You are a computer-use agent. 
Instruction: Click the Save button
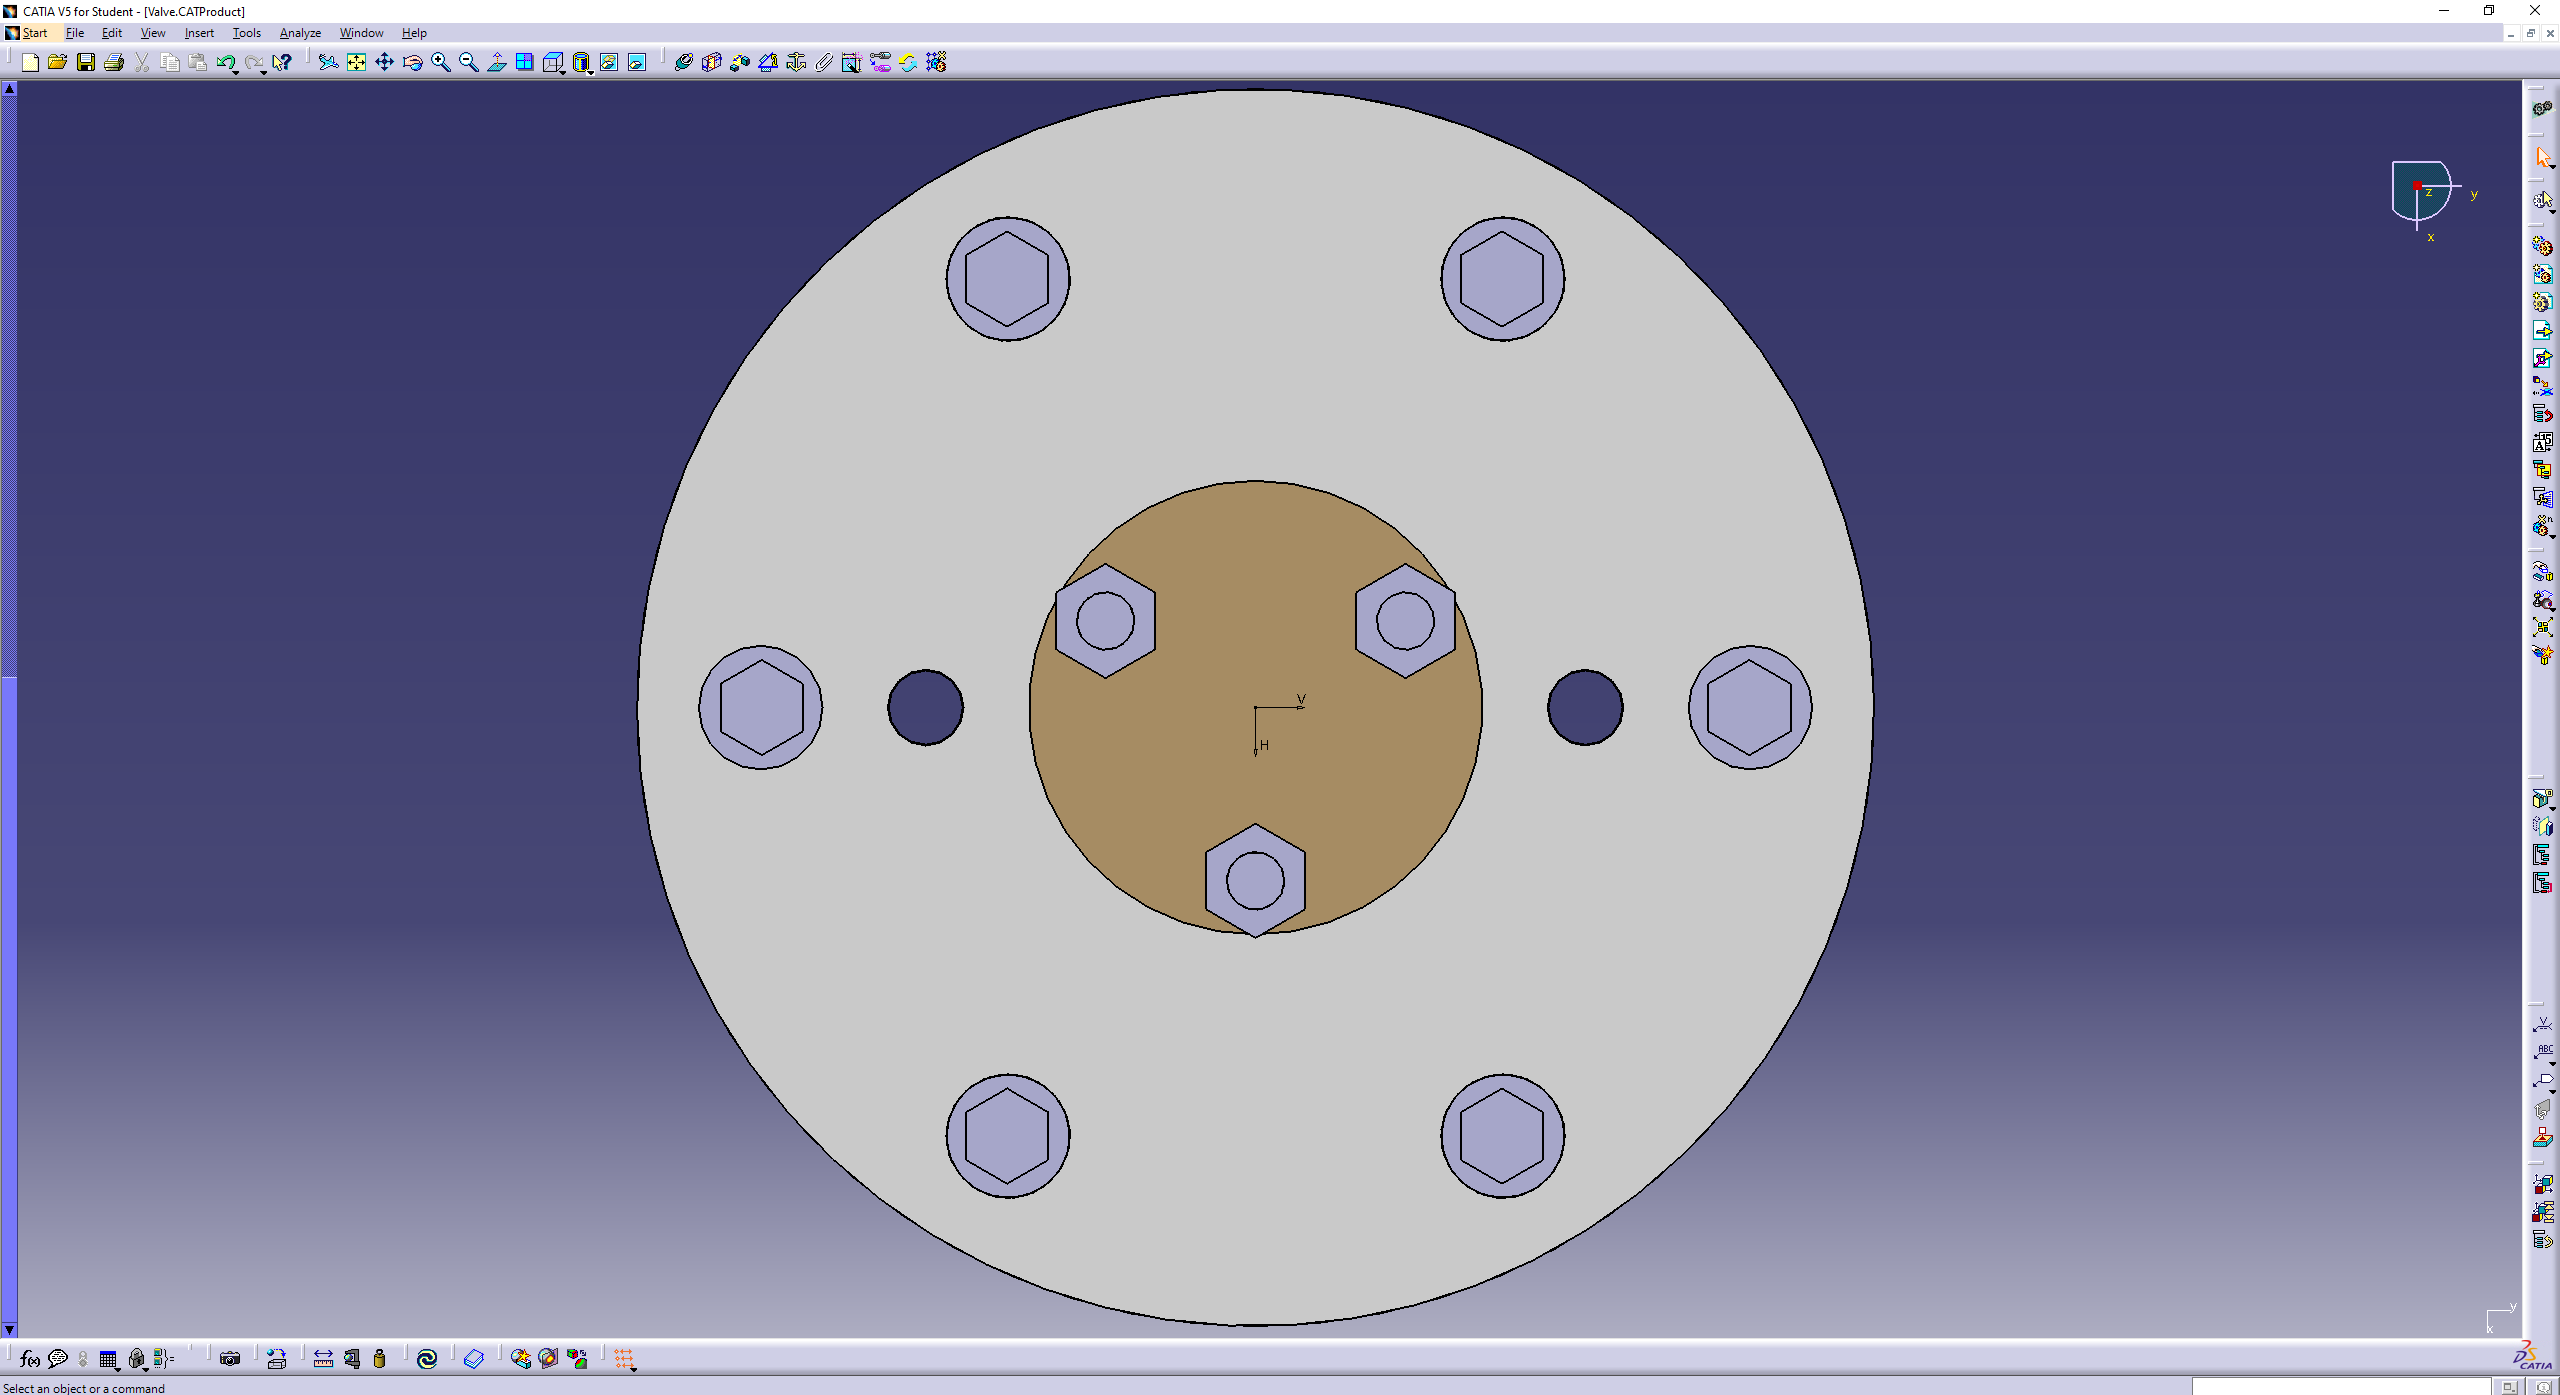86,63
